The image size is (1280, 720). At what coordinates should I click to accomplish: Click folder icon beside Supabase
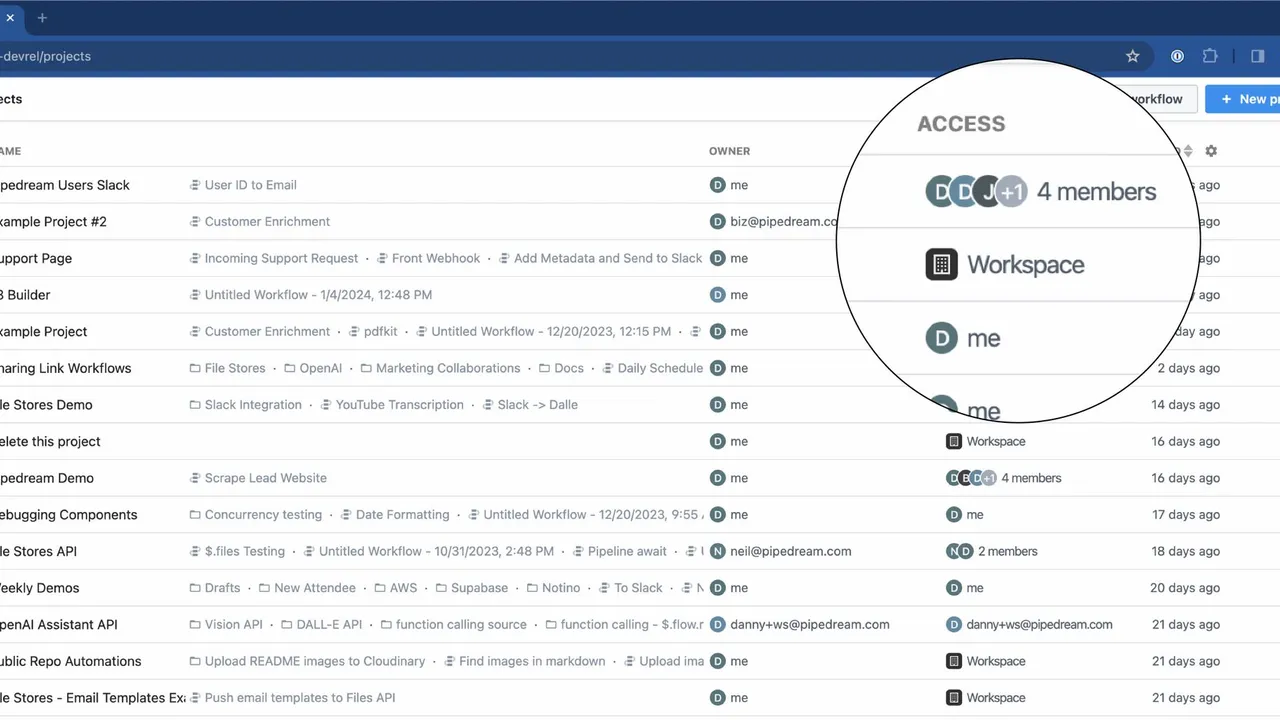(x=441, y=588)
